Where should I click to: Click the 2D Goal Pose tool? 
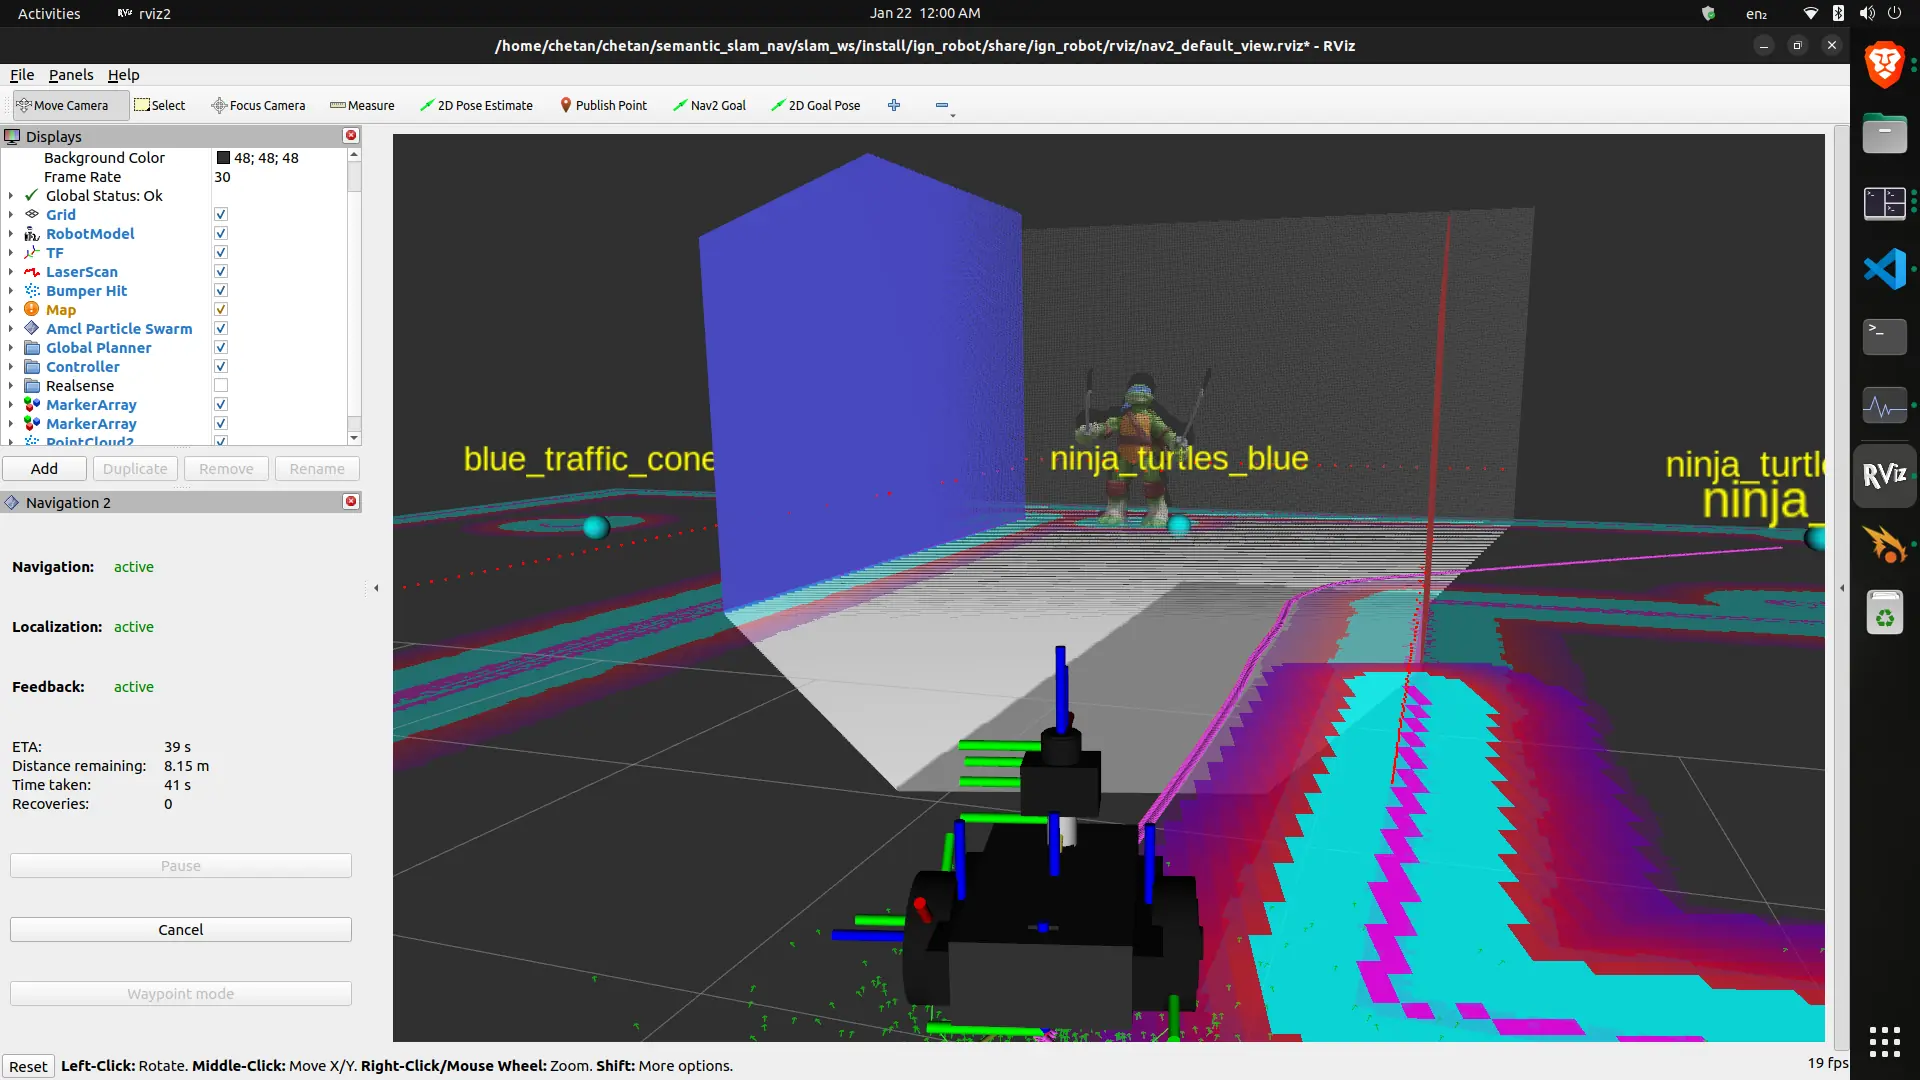815,105
